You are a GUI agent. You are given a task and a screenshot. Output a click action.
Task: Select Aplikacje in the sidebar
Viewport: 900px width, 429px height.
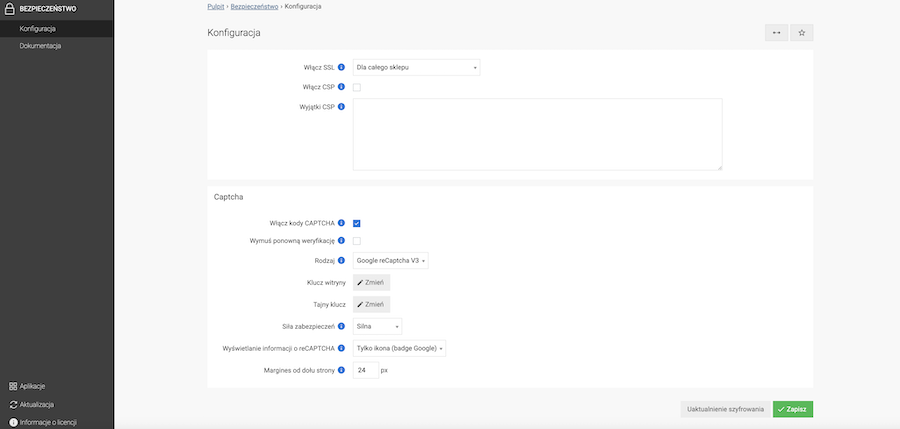coord(32,386)
